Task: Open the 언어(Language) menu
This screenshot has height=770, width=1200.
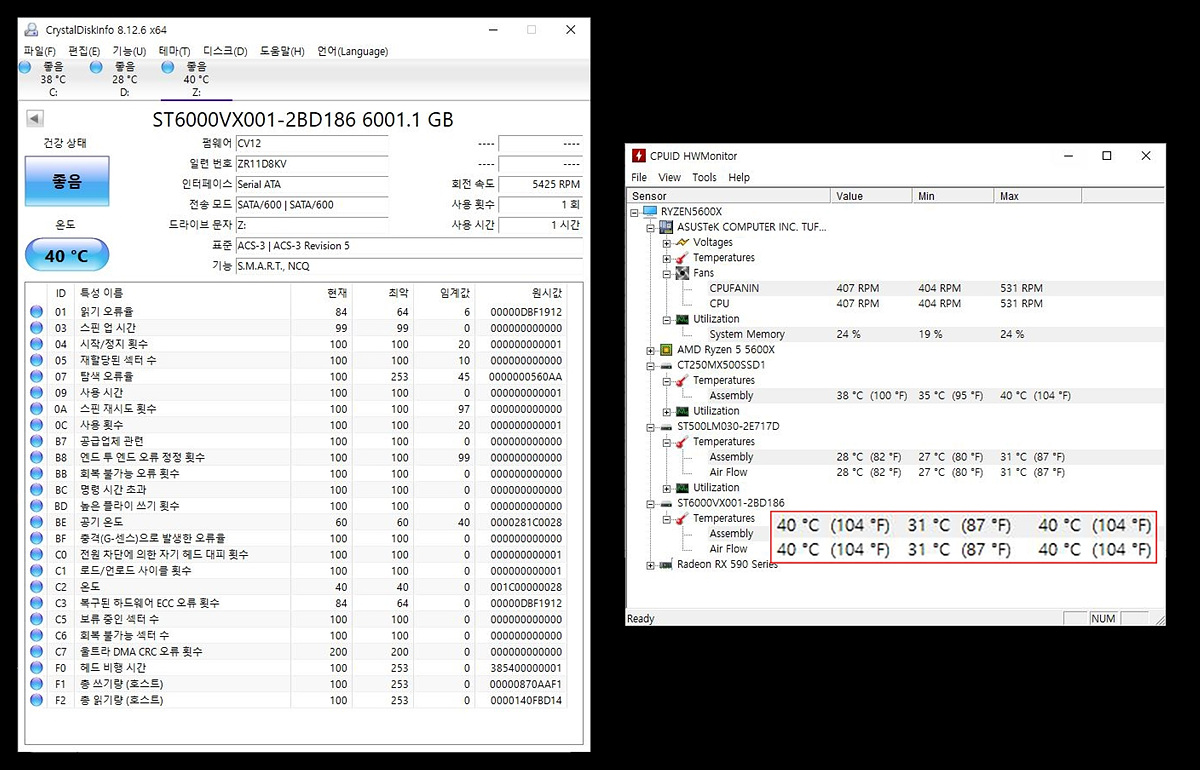Action: [x=352, y=51]
